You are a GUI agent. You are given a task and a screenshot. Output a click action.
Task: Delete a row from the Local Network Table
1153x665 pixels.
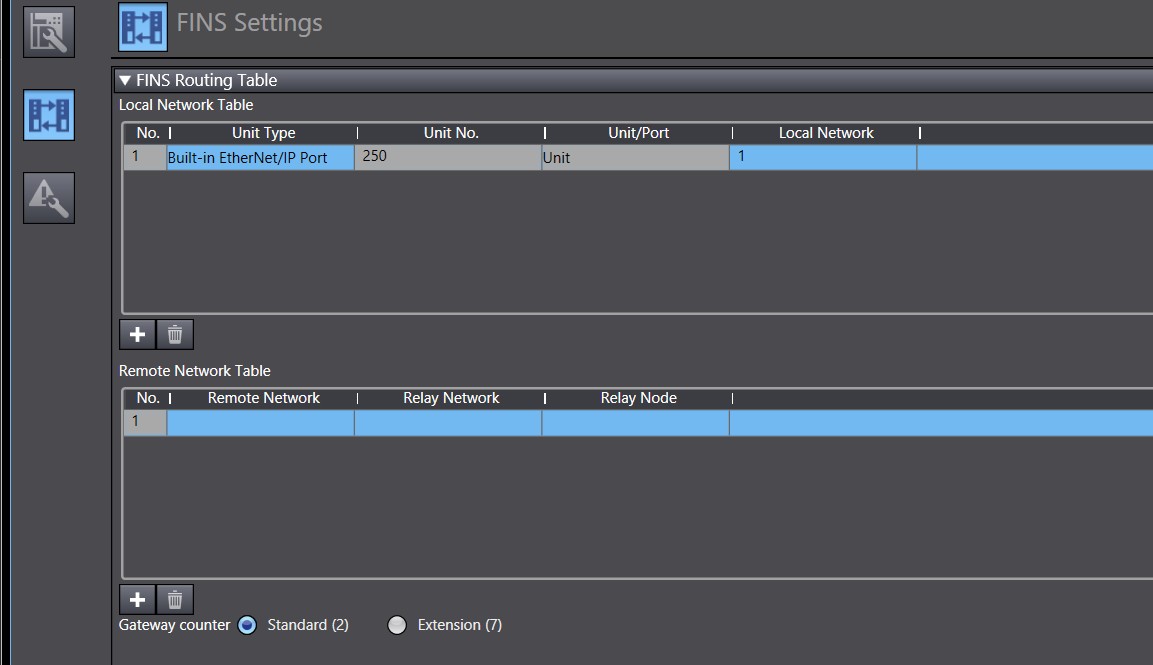click(x=175, y=335)
